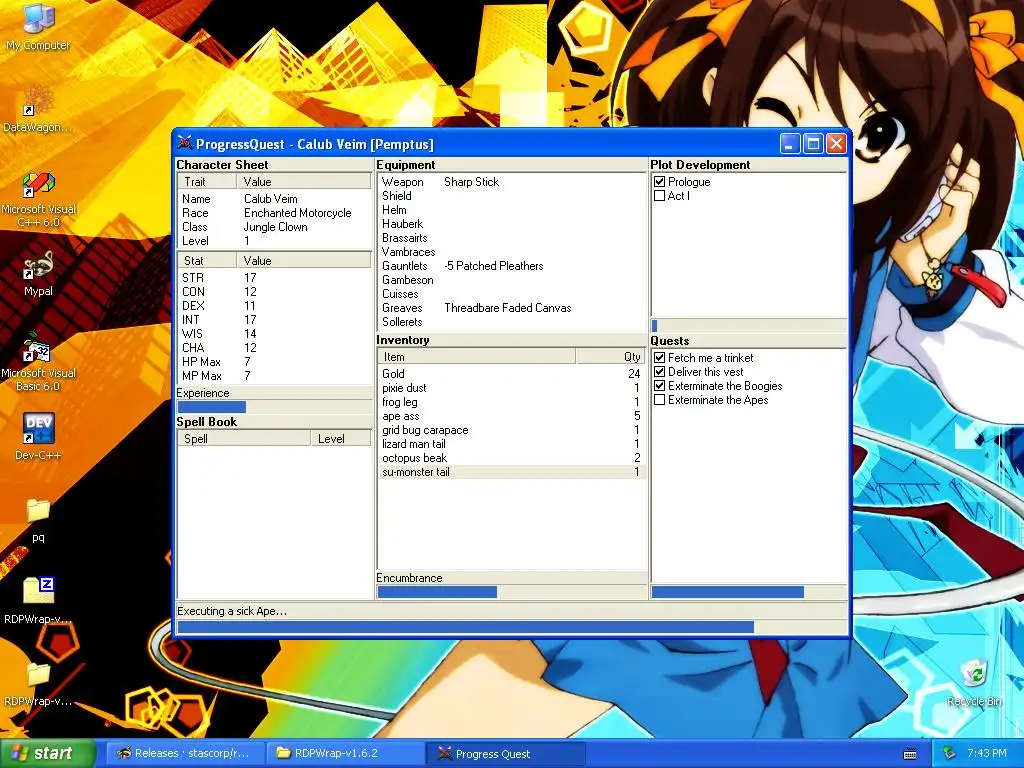Select the lizard man tail row
1024x768 pixels.
coord(511,444)
